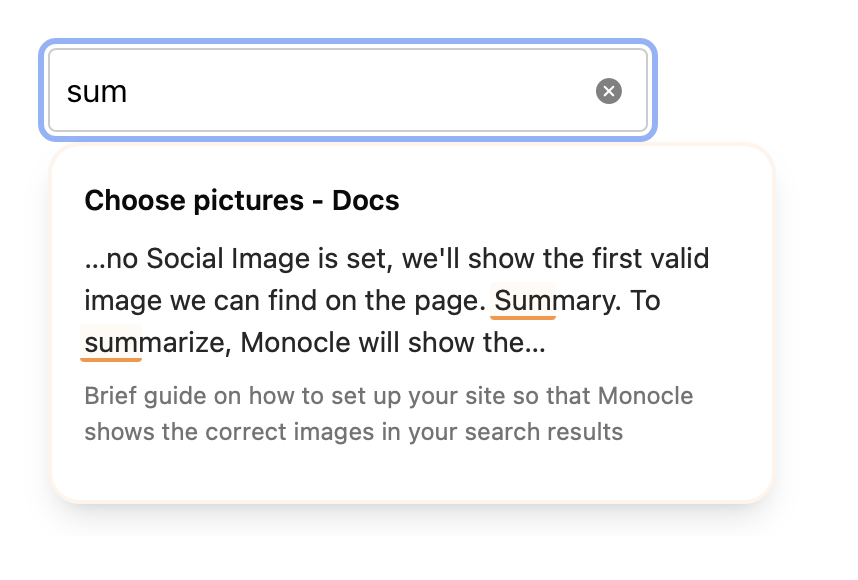This screenshot has height=580, width=858.
Task: Clear the search field with the X icon
Action: pyautogui.click(x=609, y=91)
